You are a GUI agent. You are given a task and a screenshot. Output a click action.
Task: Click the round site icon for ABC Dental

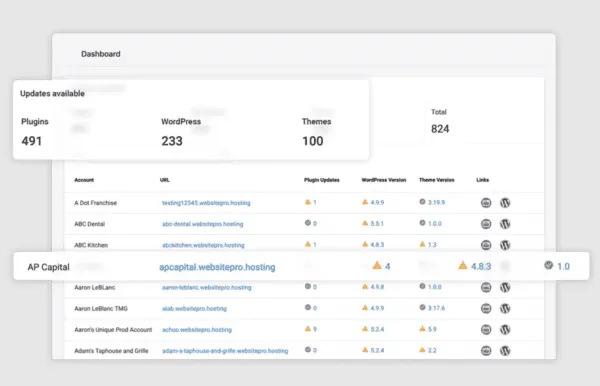coord(486,224)
